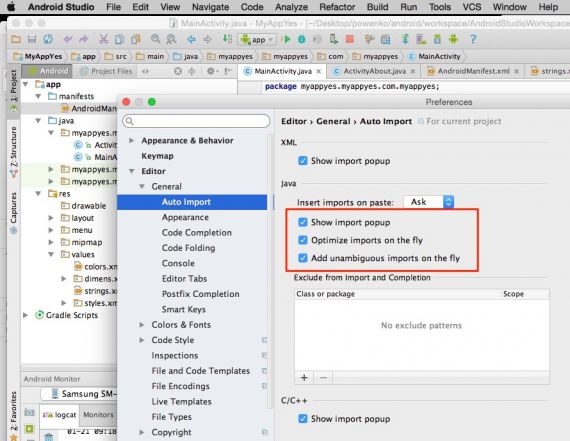Click the Replace toolbar icon
570x441 pixels.
coord(171,39)
